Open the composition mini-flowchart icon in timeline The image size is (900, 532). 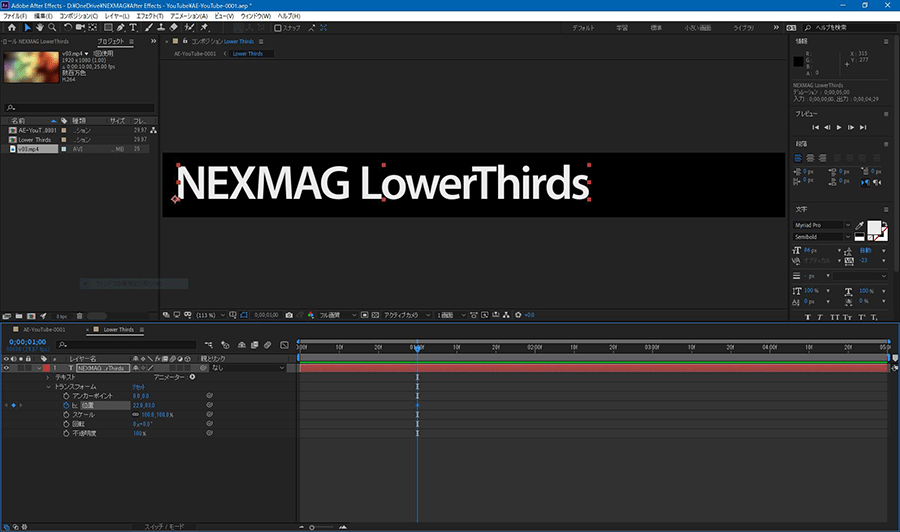[208, 345]
